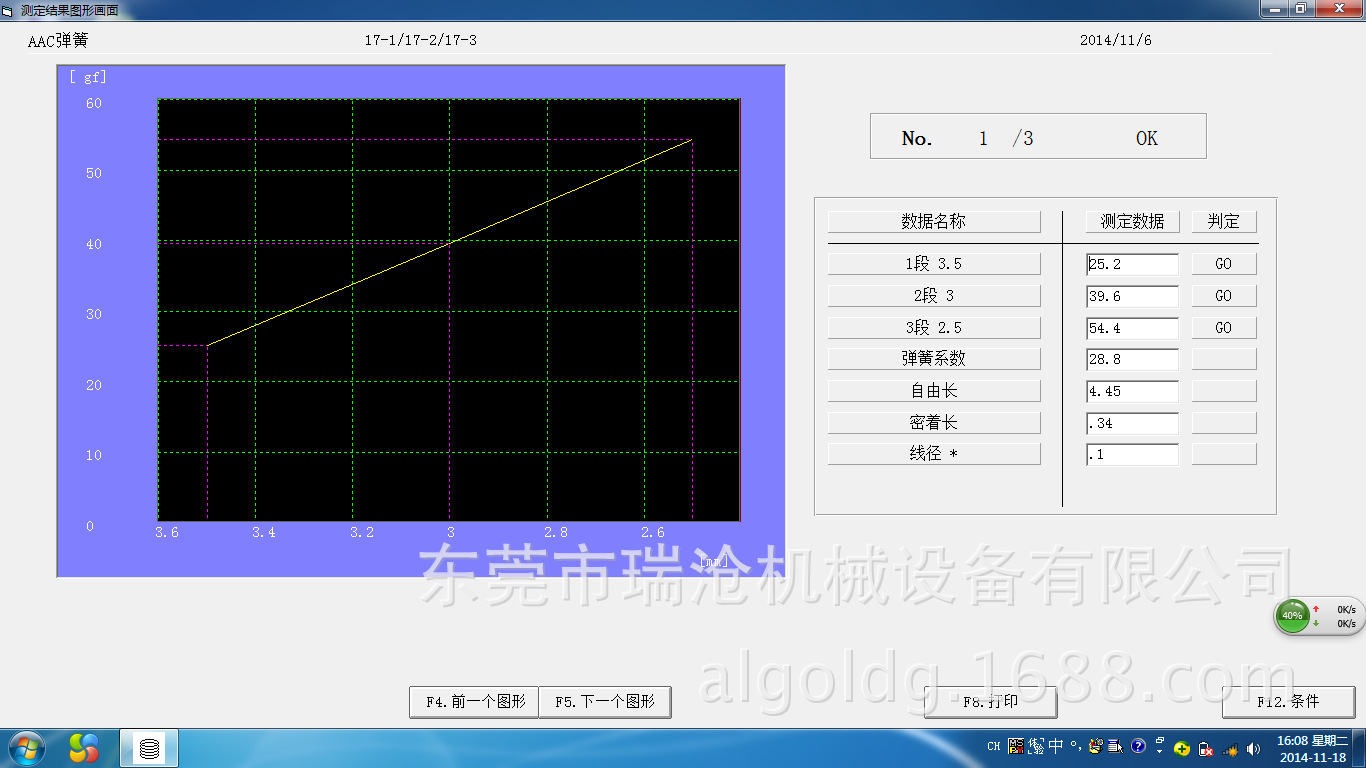
Task: Click the empty judgment box for 弹簧系数
Action: coord(1224,359)
